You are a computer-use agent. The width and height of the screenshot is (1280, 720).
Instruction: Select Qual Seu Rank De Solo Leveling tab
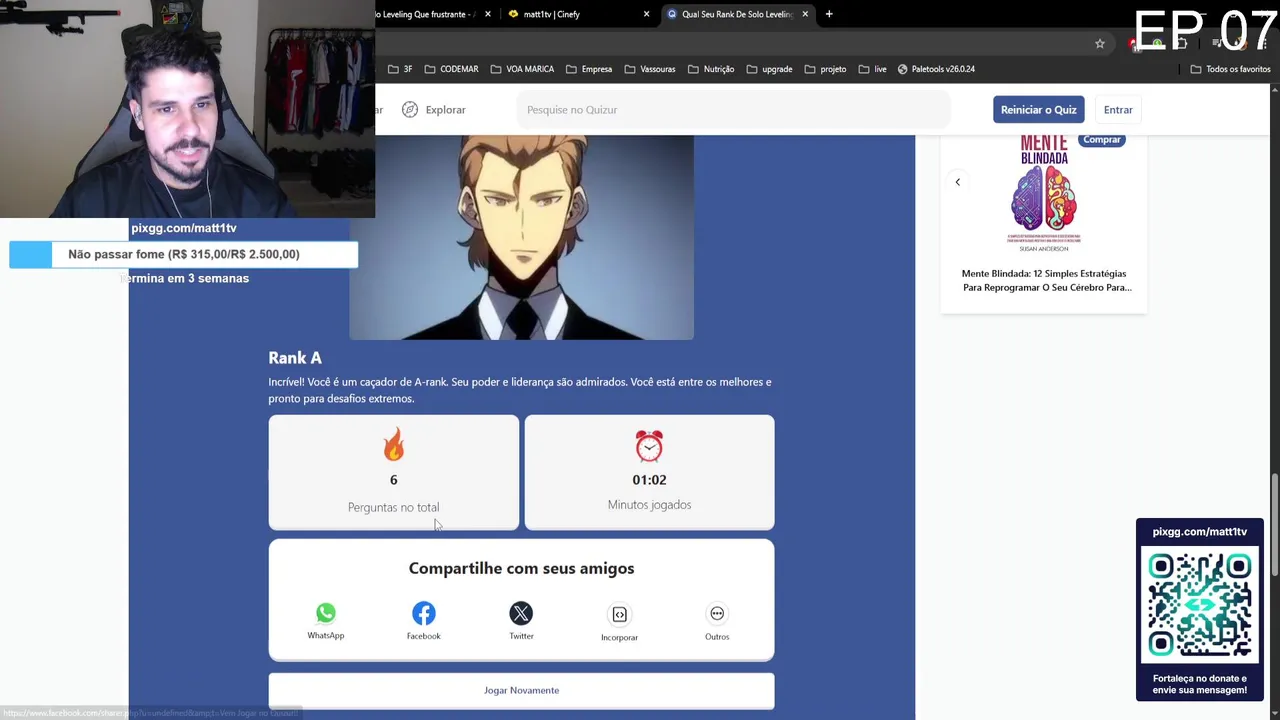point(737,14)
